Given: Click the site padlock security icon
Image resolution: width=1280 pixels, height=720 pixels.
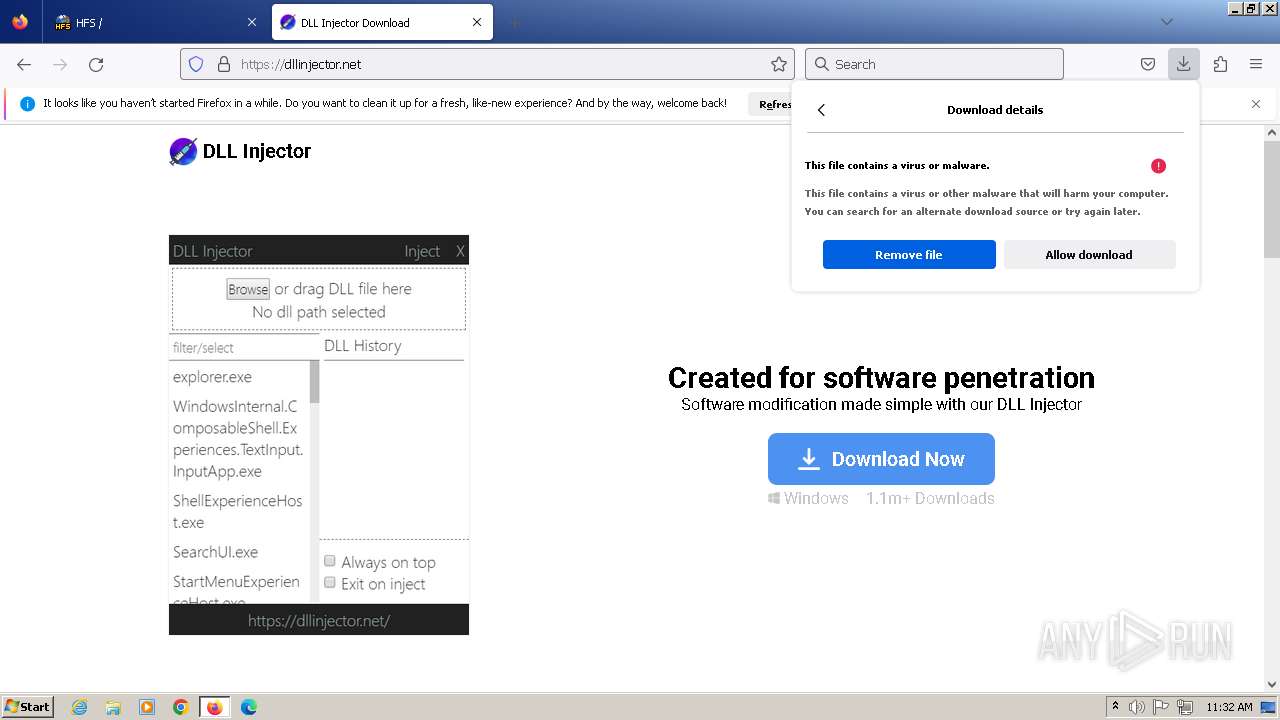Looking at the screenshot, I should pos(224,64).
